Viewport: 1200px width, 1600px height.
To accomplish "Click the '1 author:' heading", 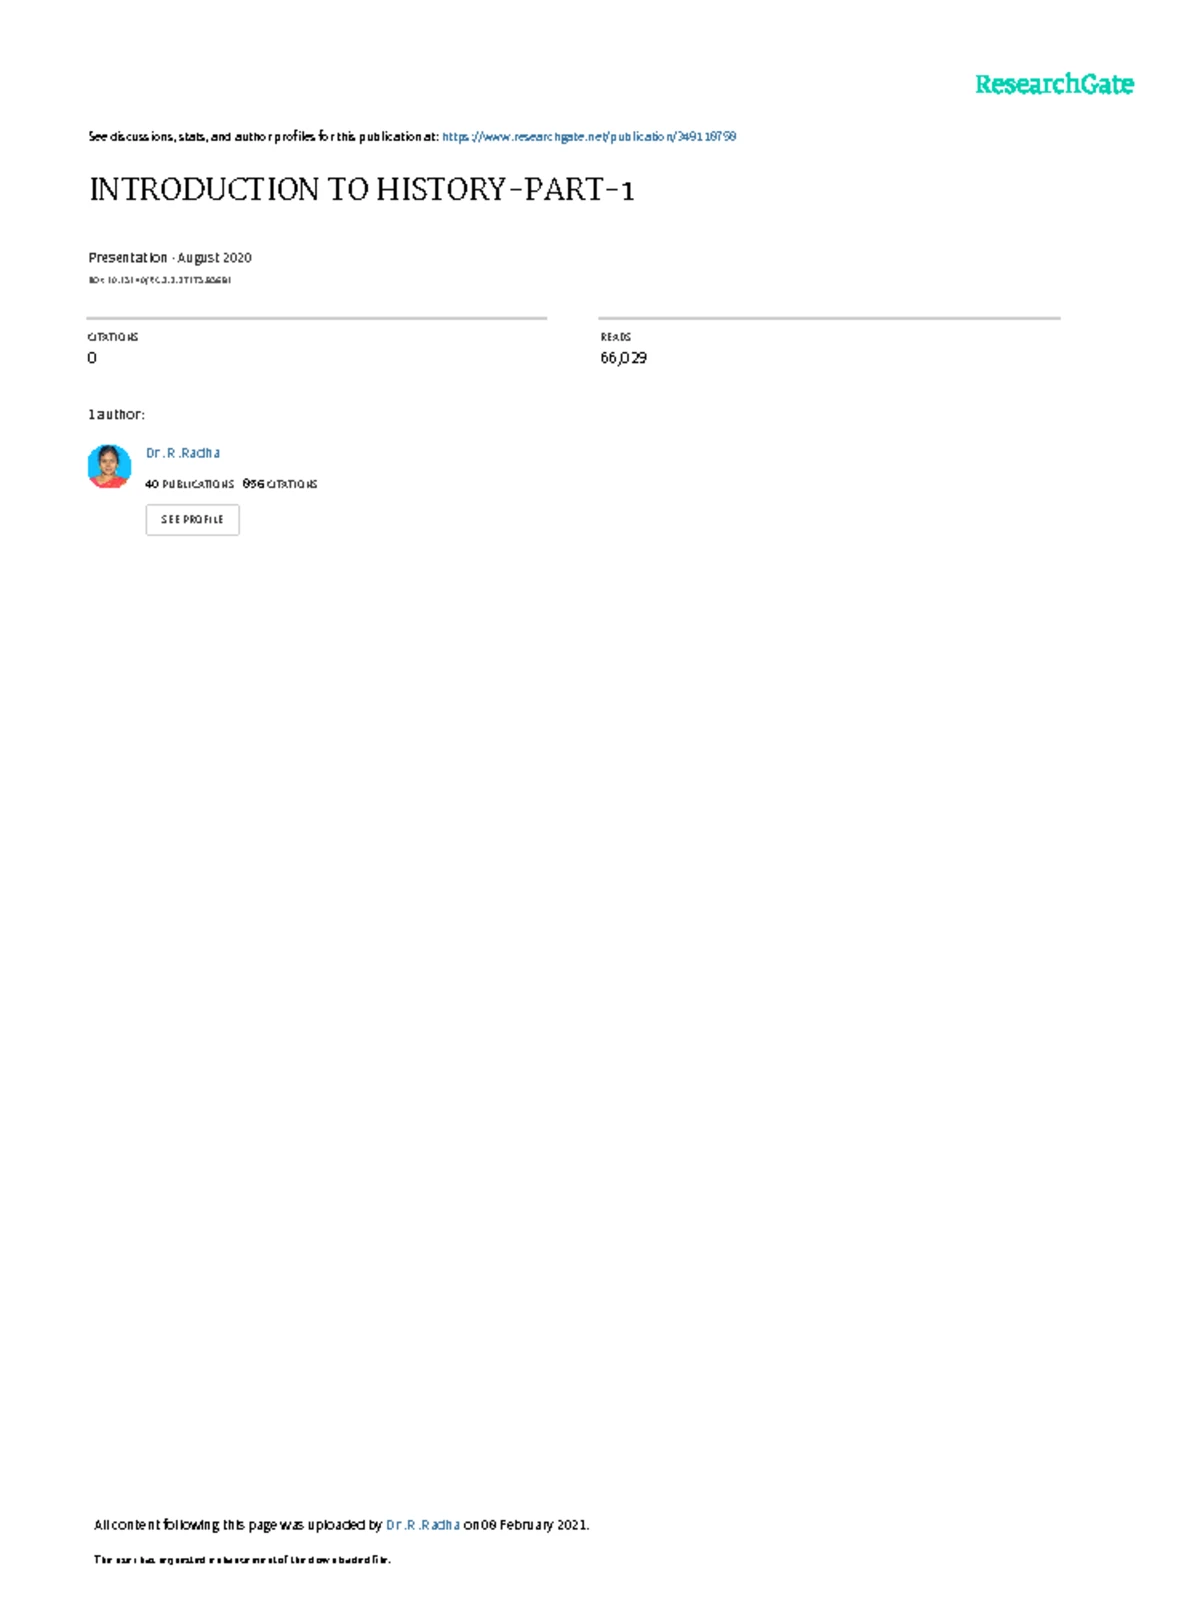I will coord(116,414).
